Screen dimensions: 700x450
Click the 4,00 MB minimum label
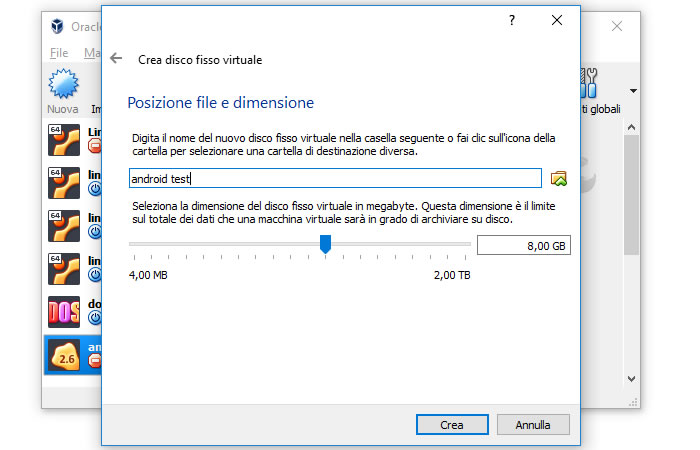(x=148, y=275)
